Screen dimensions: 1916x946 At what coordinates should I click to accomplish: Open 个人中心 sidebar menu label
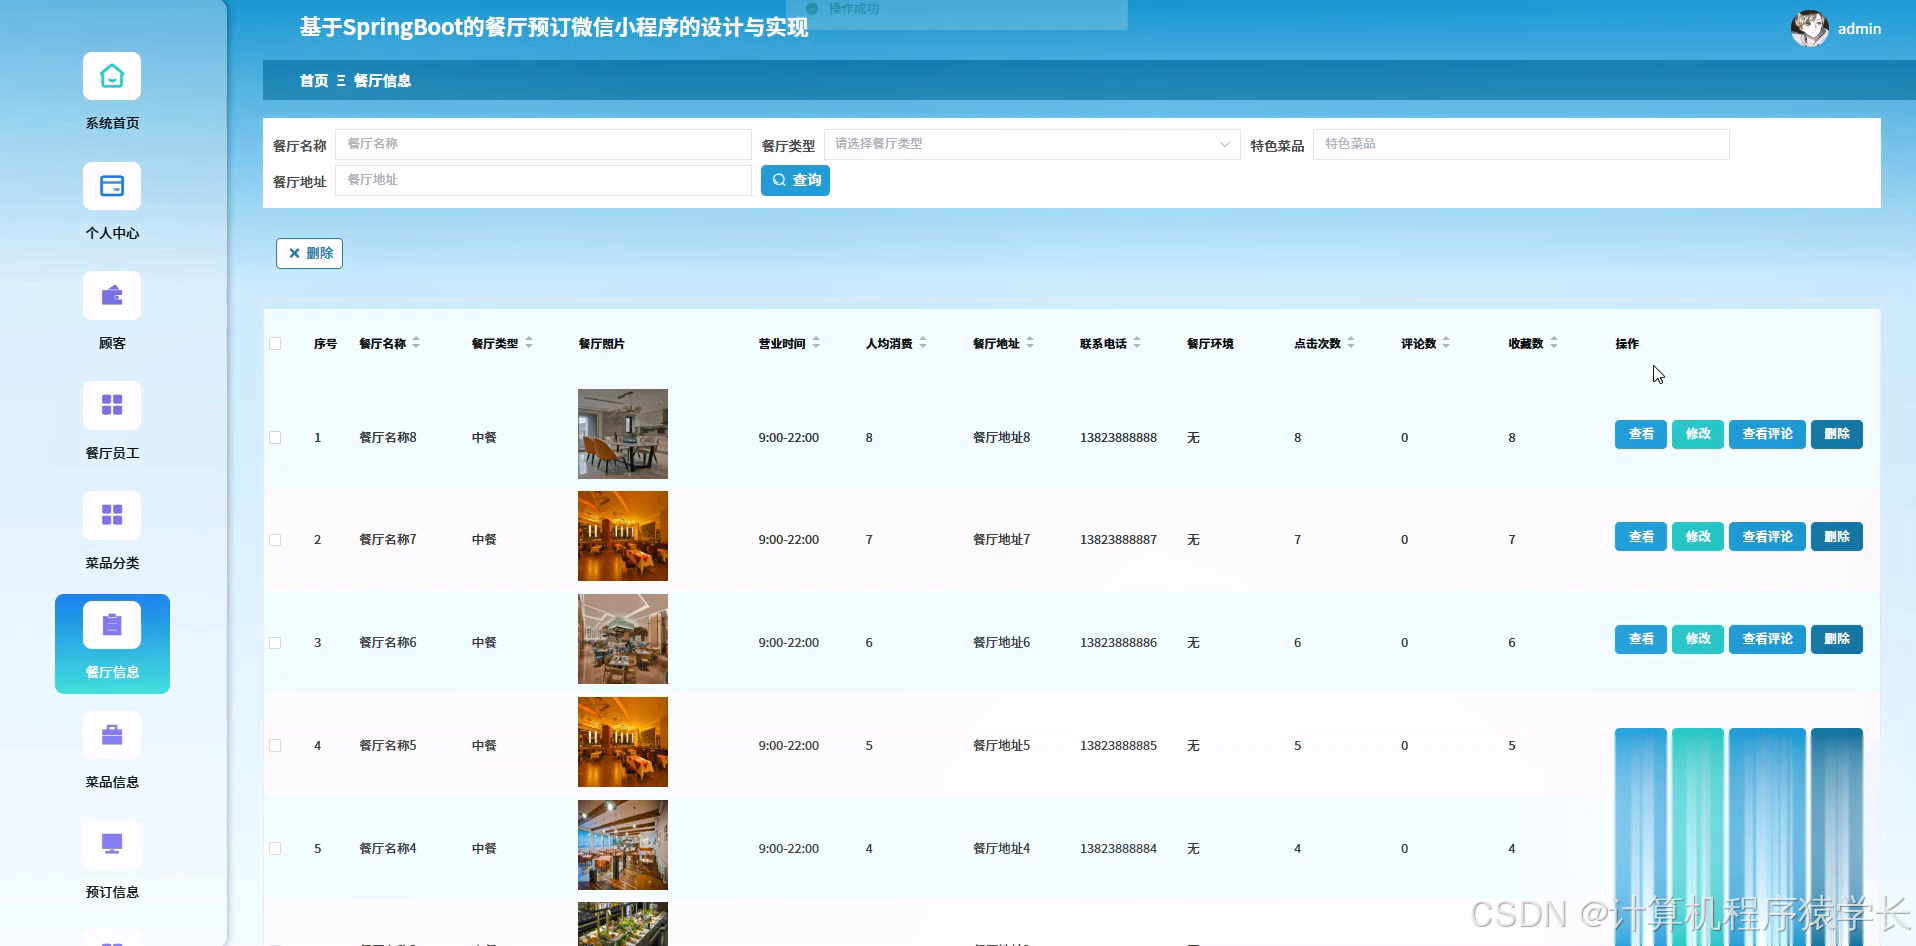[x=112, y=233]
